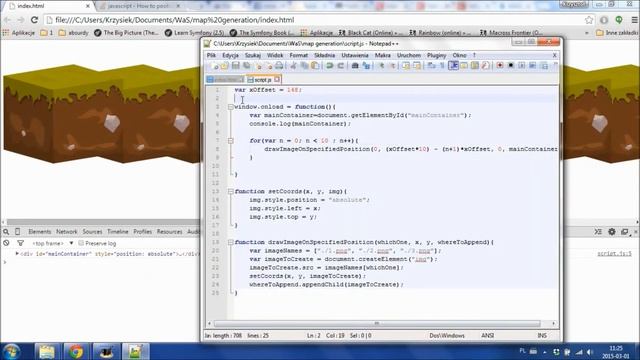This screenshot has width=640, height=360.
Task: Clear the console with the clear icon
Action: (6, 243)
